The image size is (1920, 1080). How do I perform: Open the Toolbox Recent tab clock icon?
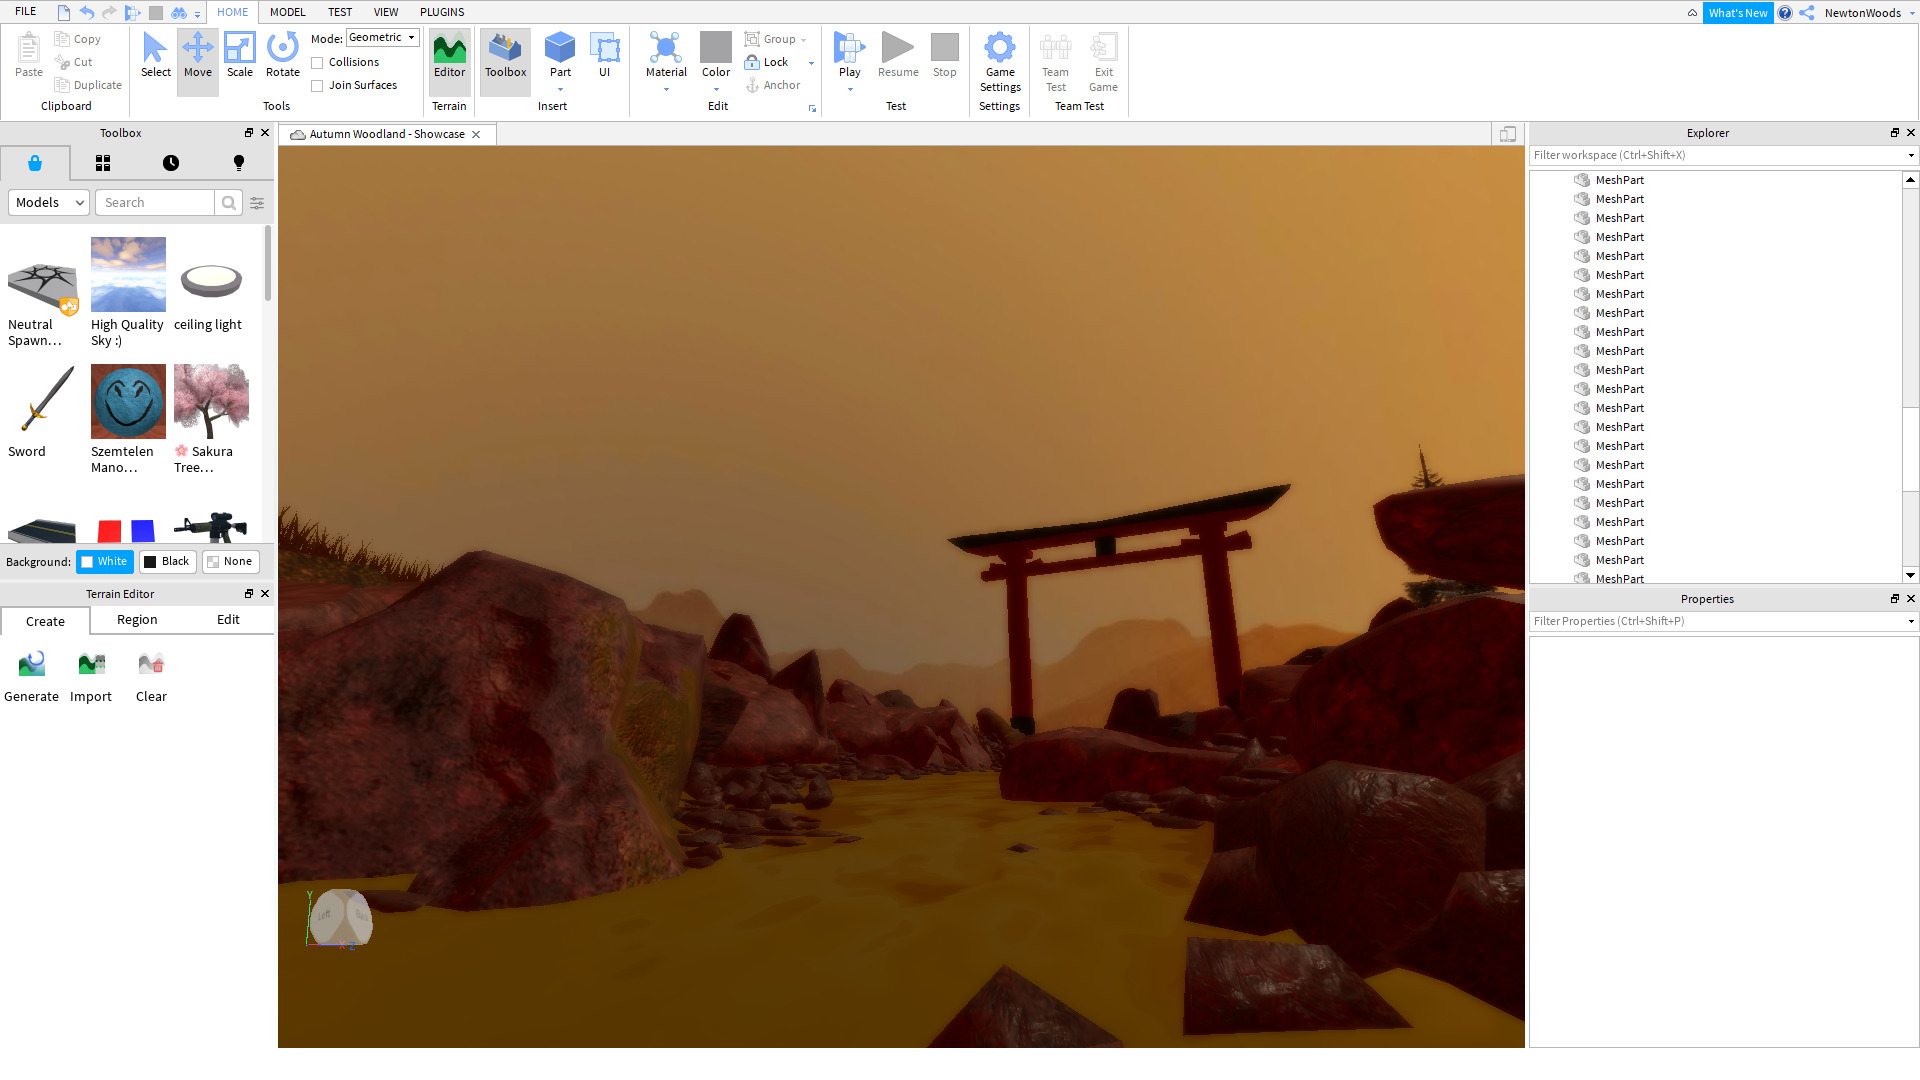tap(171, 163)
